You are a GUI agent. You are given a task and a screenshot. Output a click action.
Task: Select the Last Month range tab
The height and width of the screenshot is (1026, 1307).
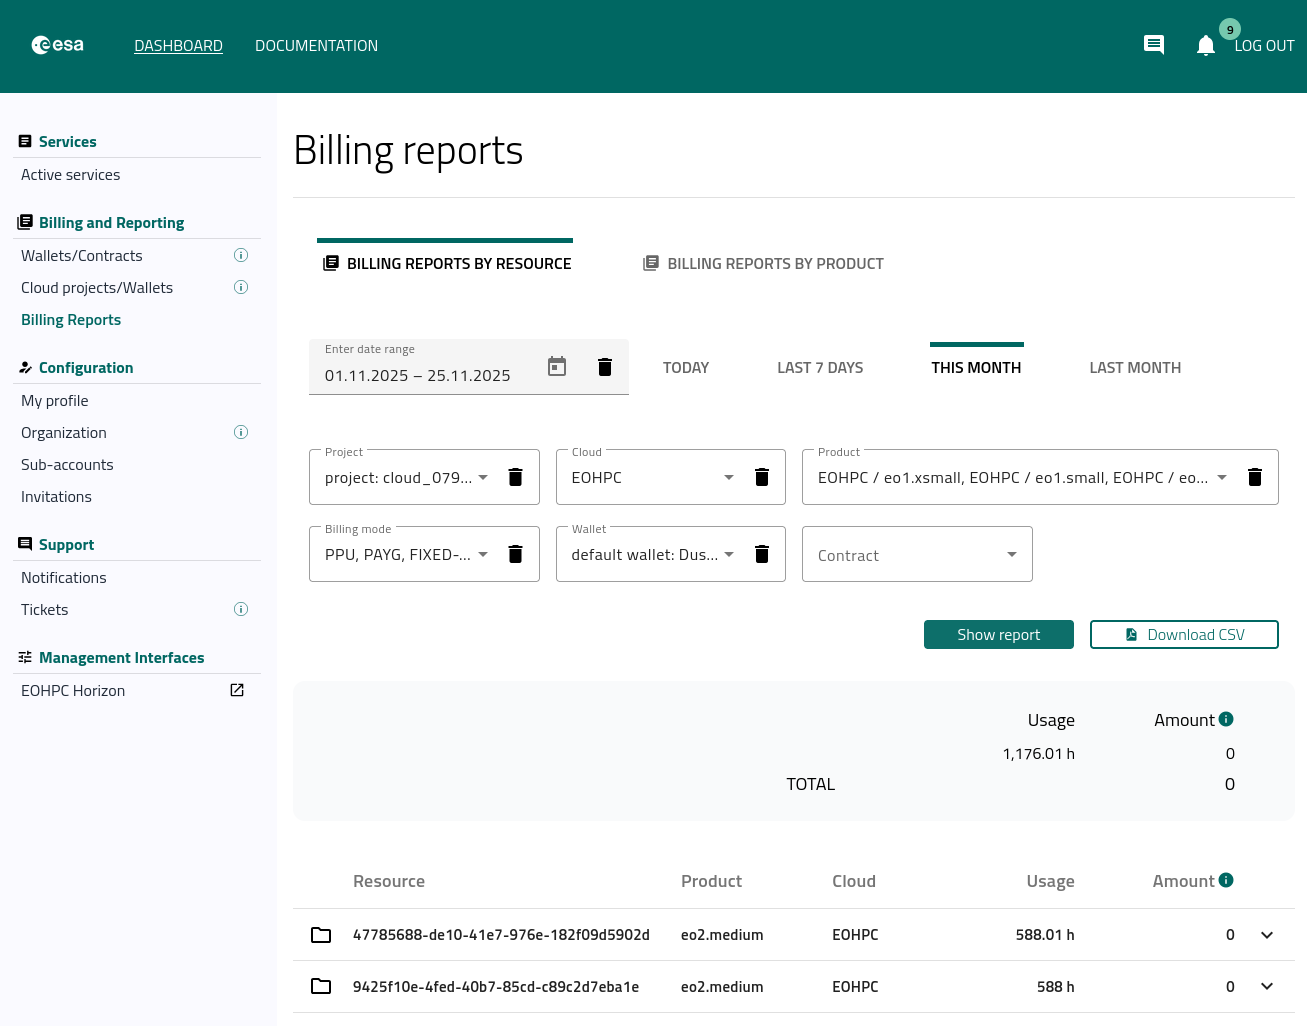click(1134, 368)
